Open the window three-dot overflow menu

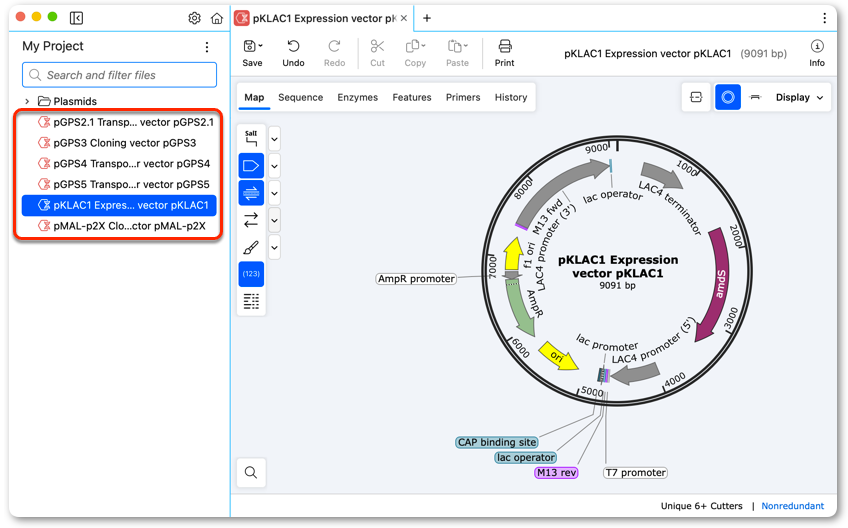coord(824,18)
